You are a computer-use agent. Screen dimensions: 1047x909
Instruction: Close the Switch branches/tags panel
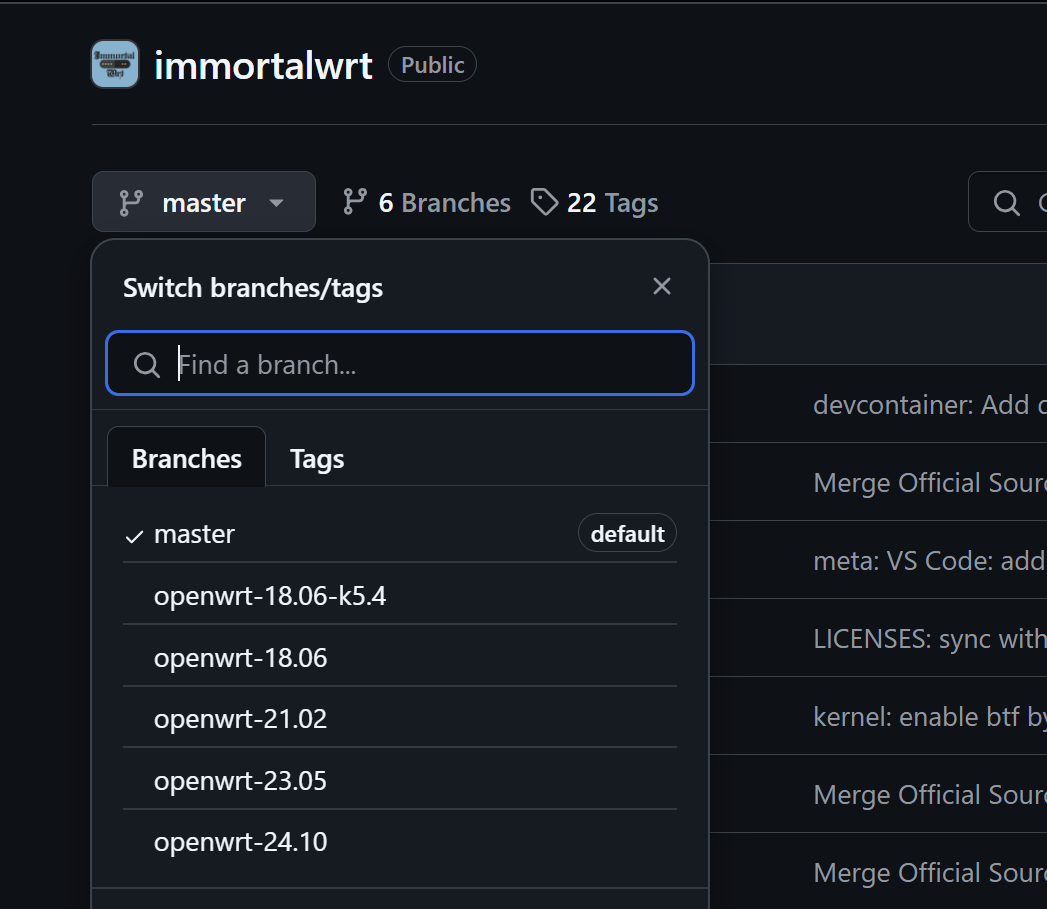coord(662,287)
